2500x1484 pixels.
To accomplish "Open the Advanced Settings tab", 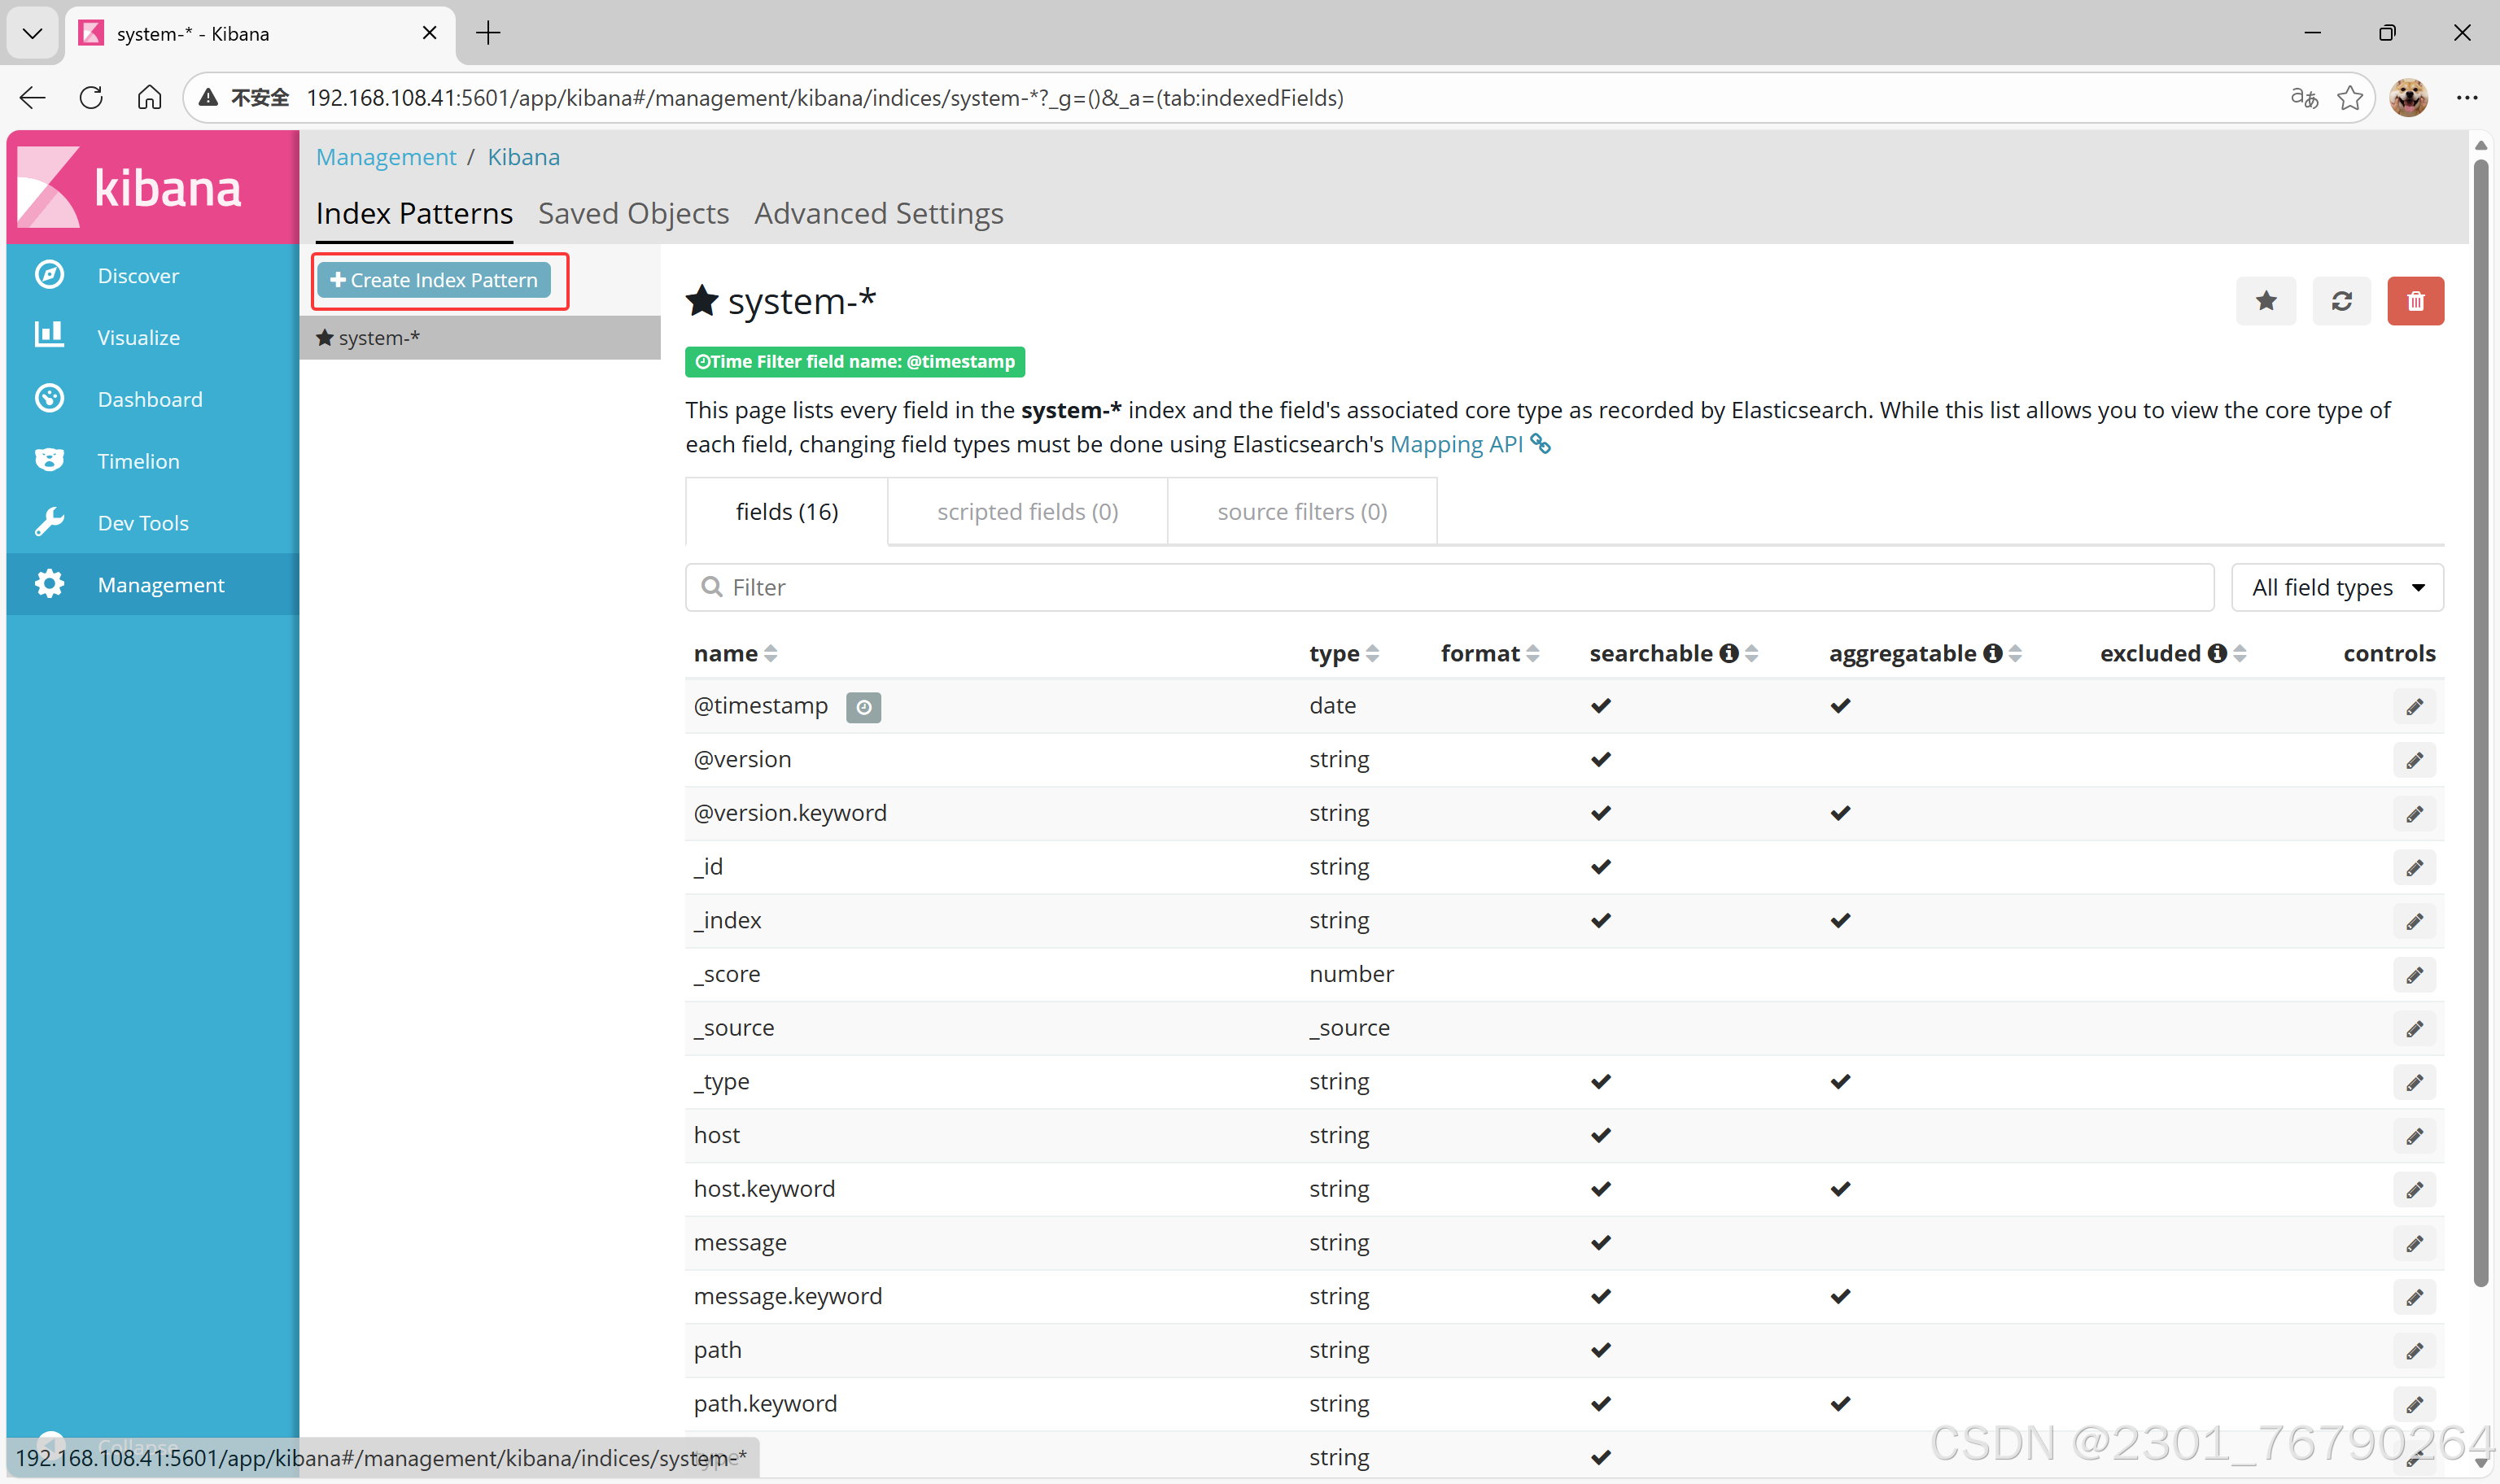I will [x=878, y=213].
